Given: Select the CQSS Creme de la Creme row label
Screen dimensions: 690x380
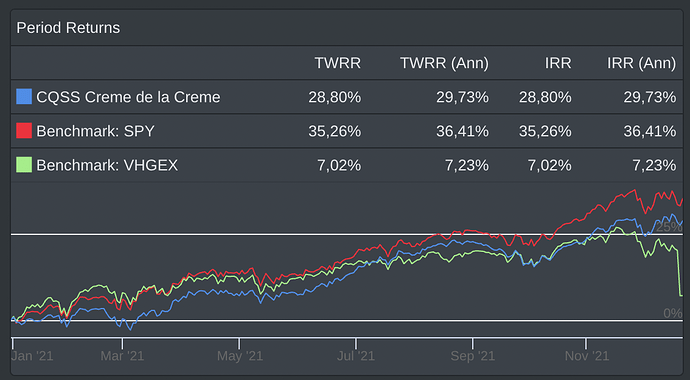Looking at the screenshot, I should pyautogui.click(x=128, y=97).
